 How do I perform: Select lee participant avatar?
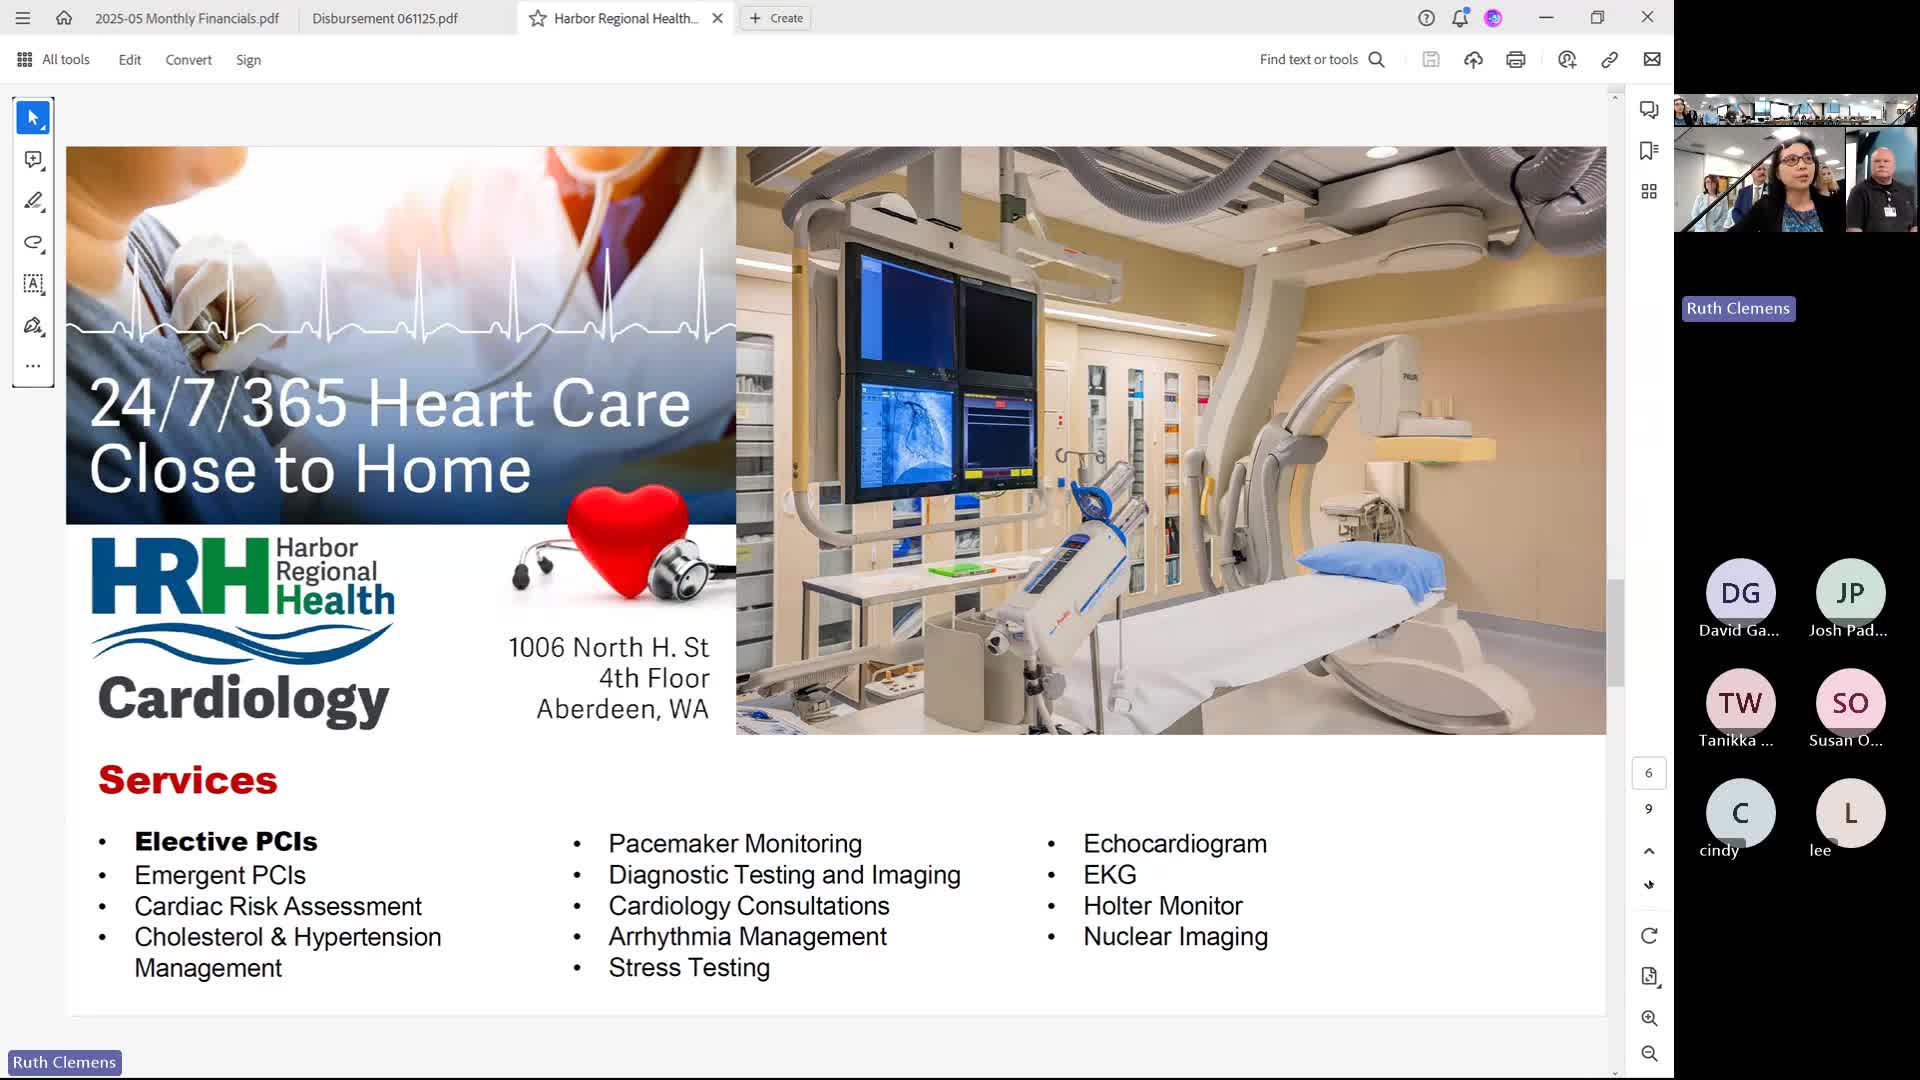1850,813
